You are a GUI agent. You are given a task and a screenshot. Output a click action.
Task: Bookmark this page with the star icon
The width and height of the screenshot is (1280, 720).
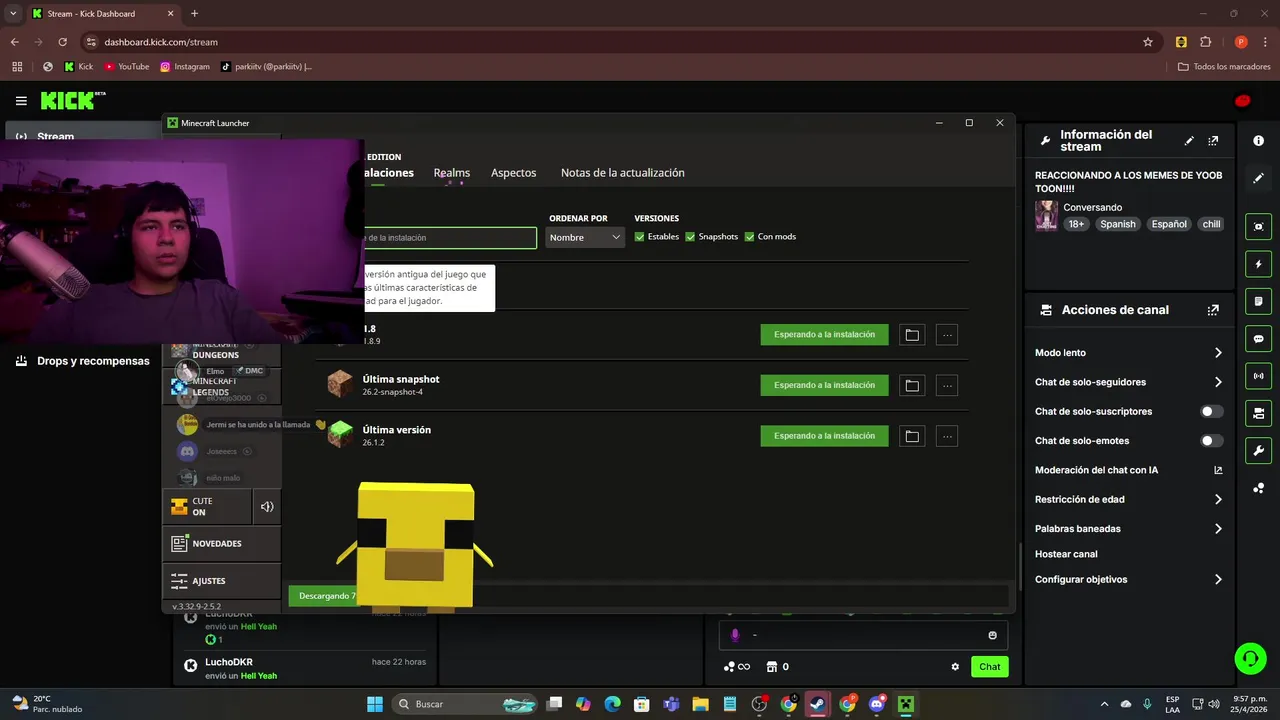pyautogui.click(x=1148, y=42)
